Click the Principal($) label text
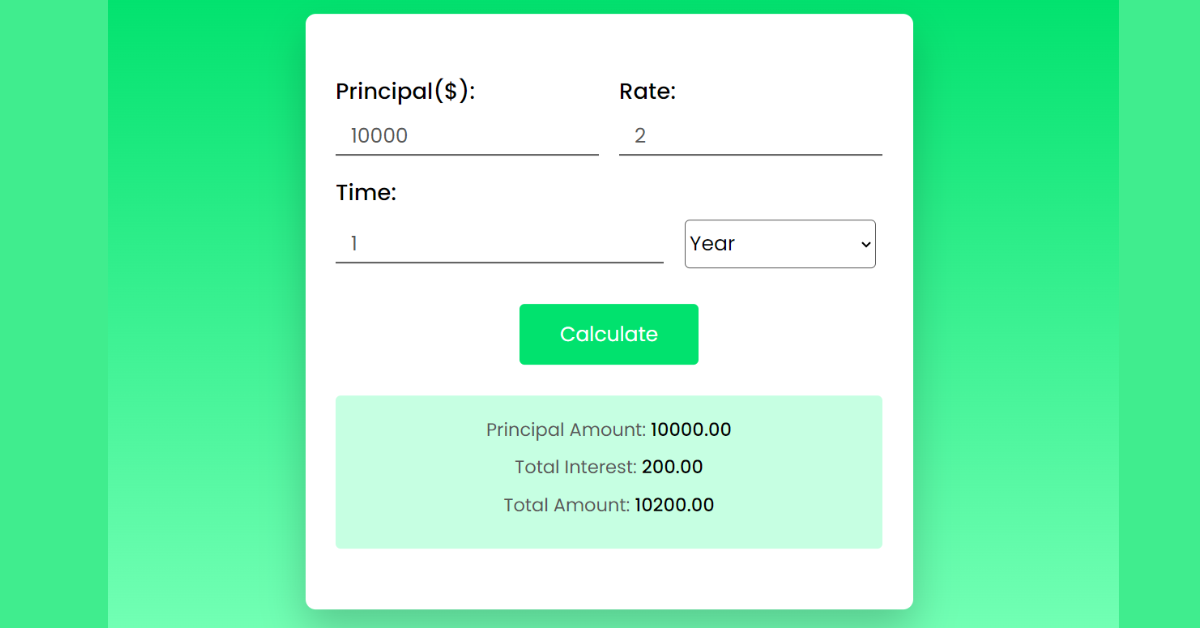 [x=405, y=91]
